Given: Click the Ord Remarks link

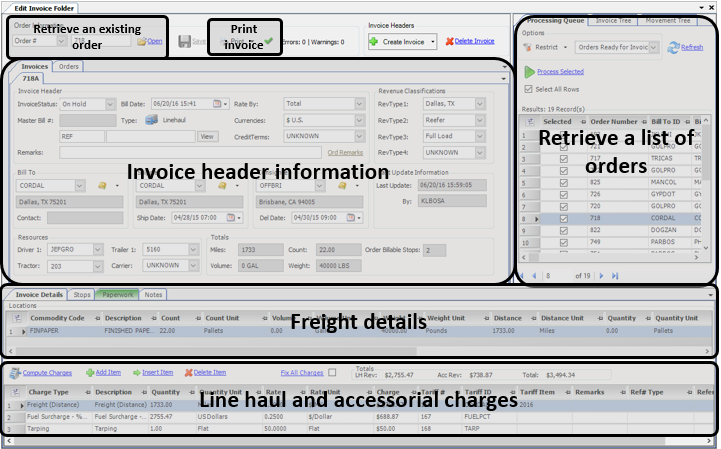Looking at the screenshot, I should pos(345,152).
